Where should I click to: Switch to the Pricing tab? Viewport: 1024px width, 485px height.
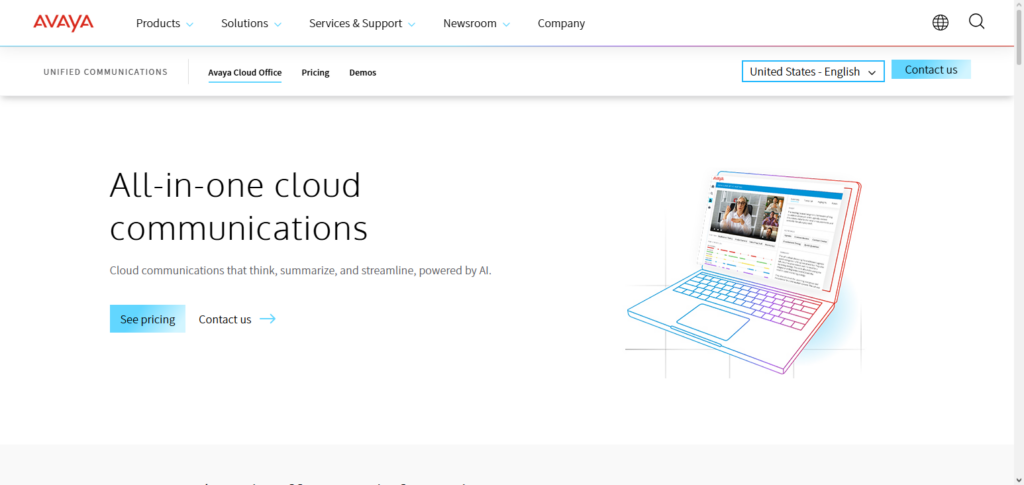point(315,72)
